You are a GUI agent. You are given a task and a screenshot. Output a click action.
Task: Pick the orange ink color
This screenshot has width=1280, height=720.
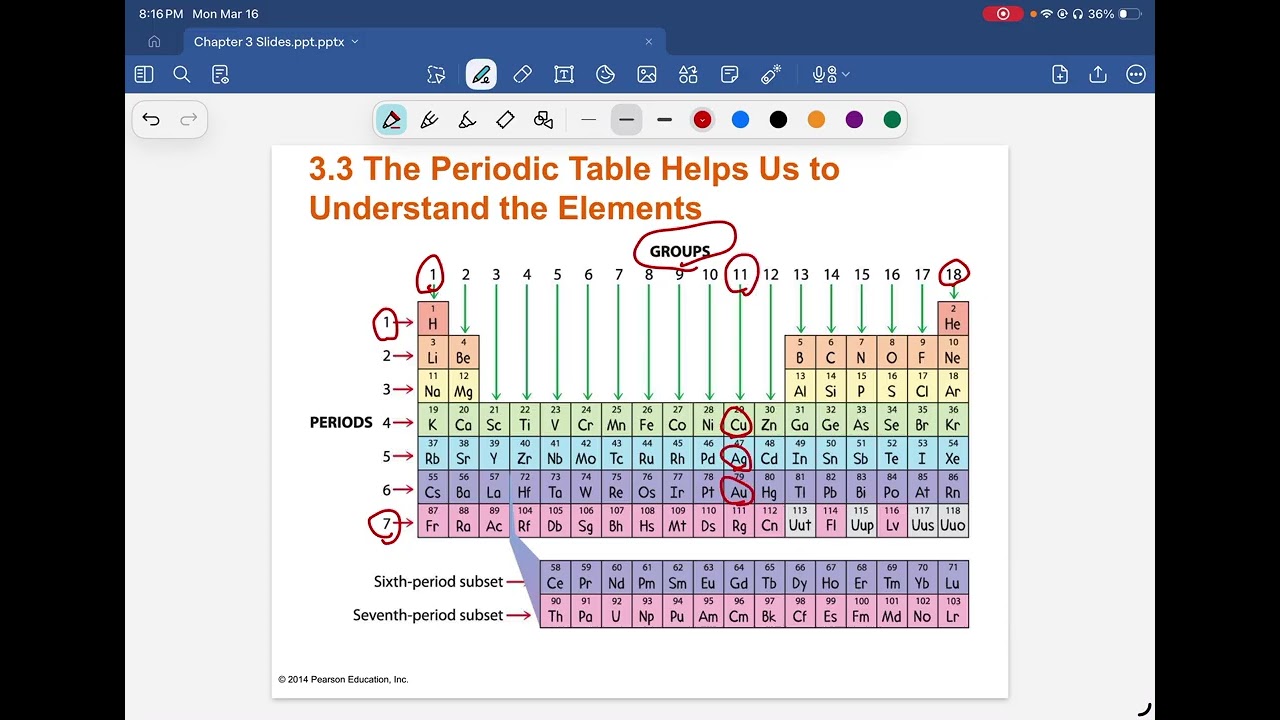816,120
